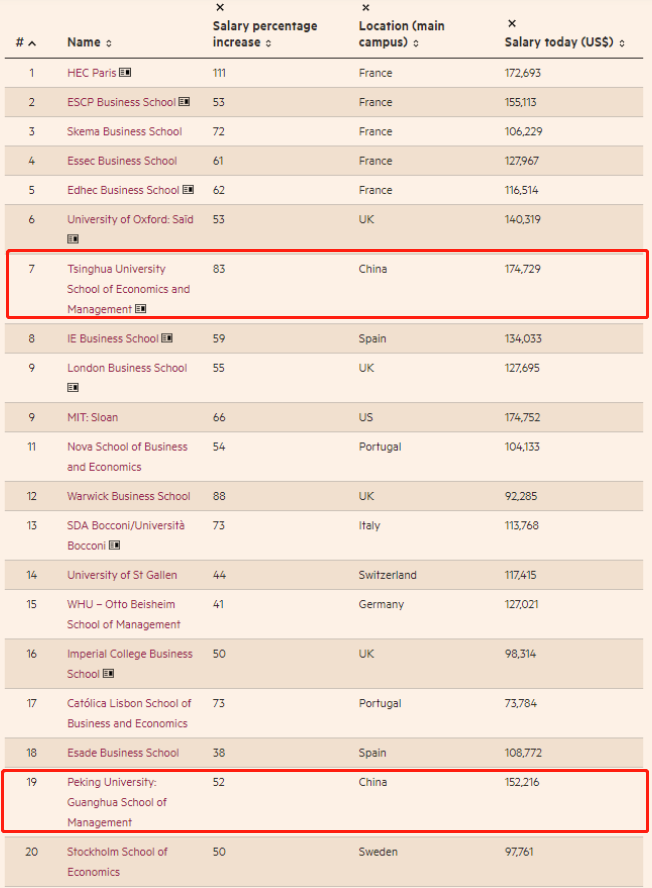Click the profile icon next to ESCP Business School
652x888 pixels.
(x=184, y=102)
